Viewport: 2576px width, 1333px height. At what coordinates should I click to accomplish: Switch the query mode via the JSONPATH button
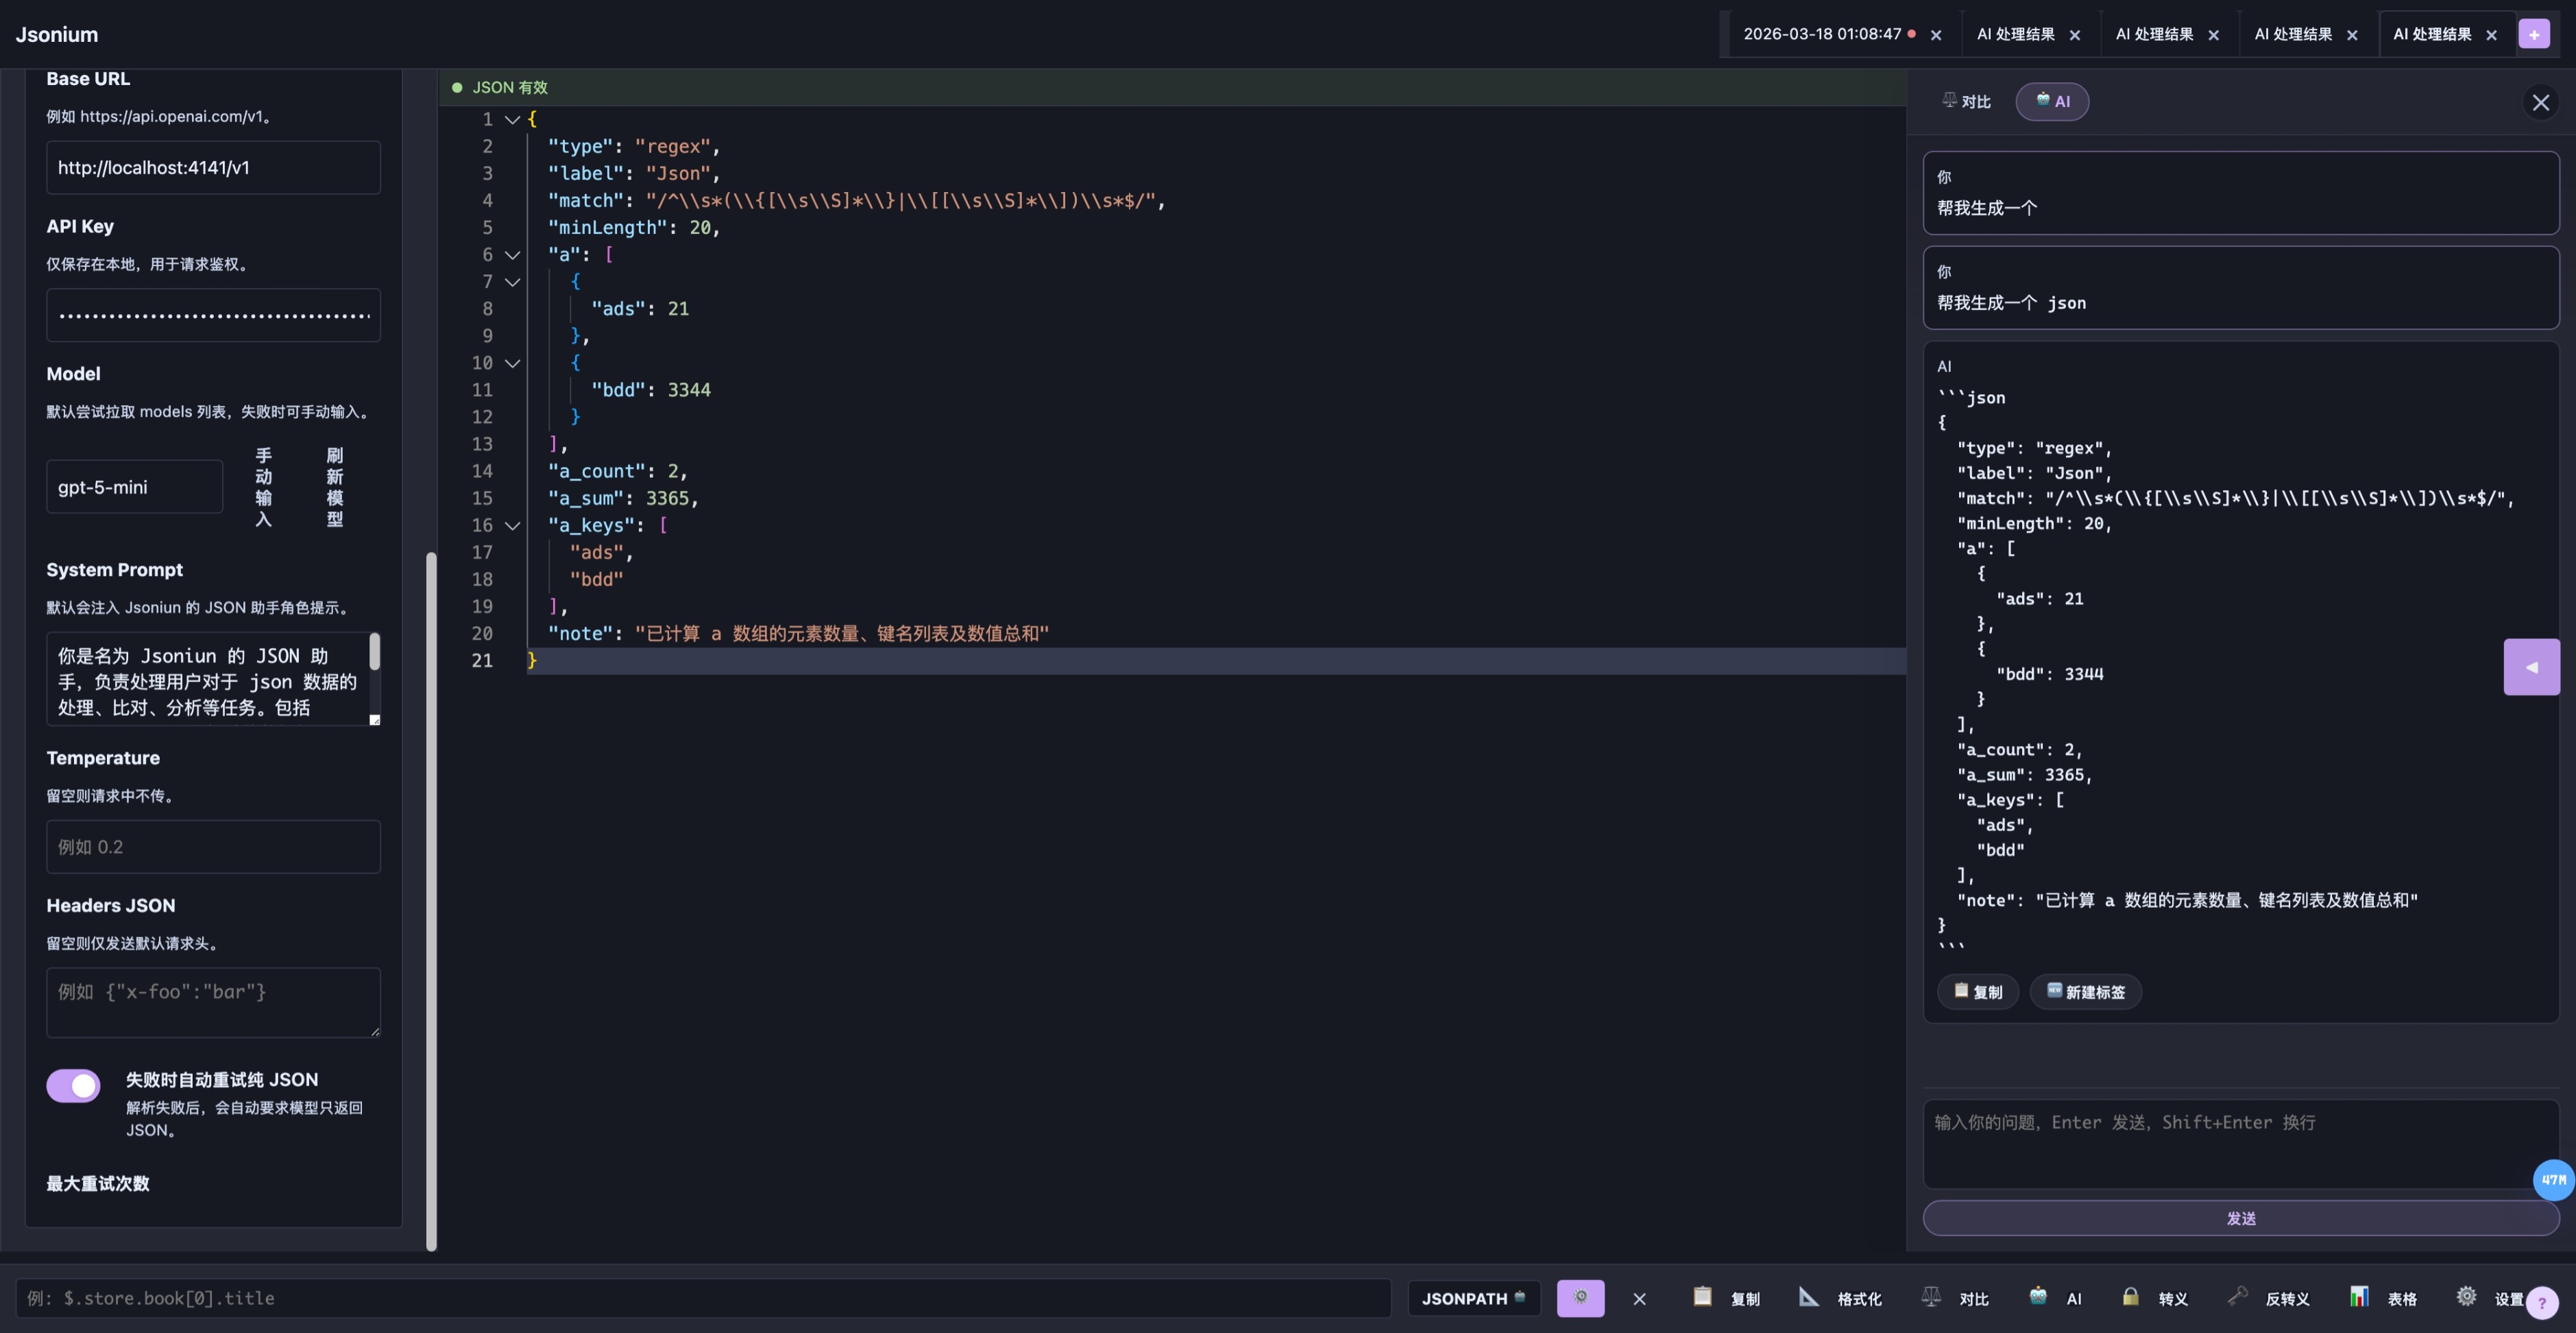[x=1474, y=1298]
